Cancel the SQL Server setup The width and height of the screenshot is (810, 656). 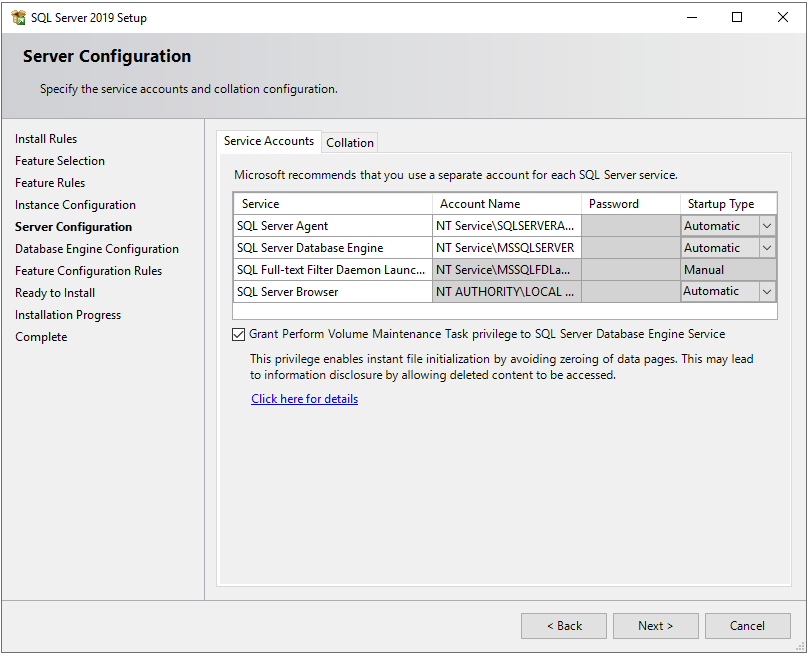(x=747, y=625)
